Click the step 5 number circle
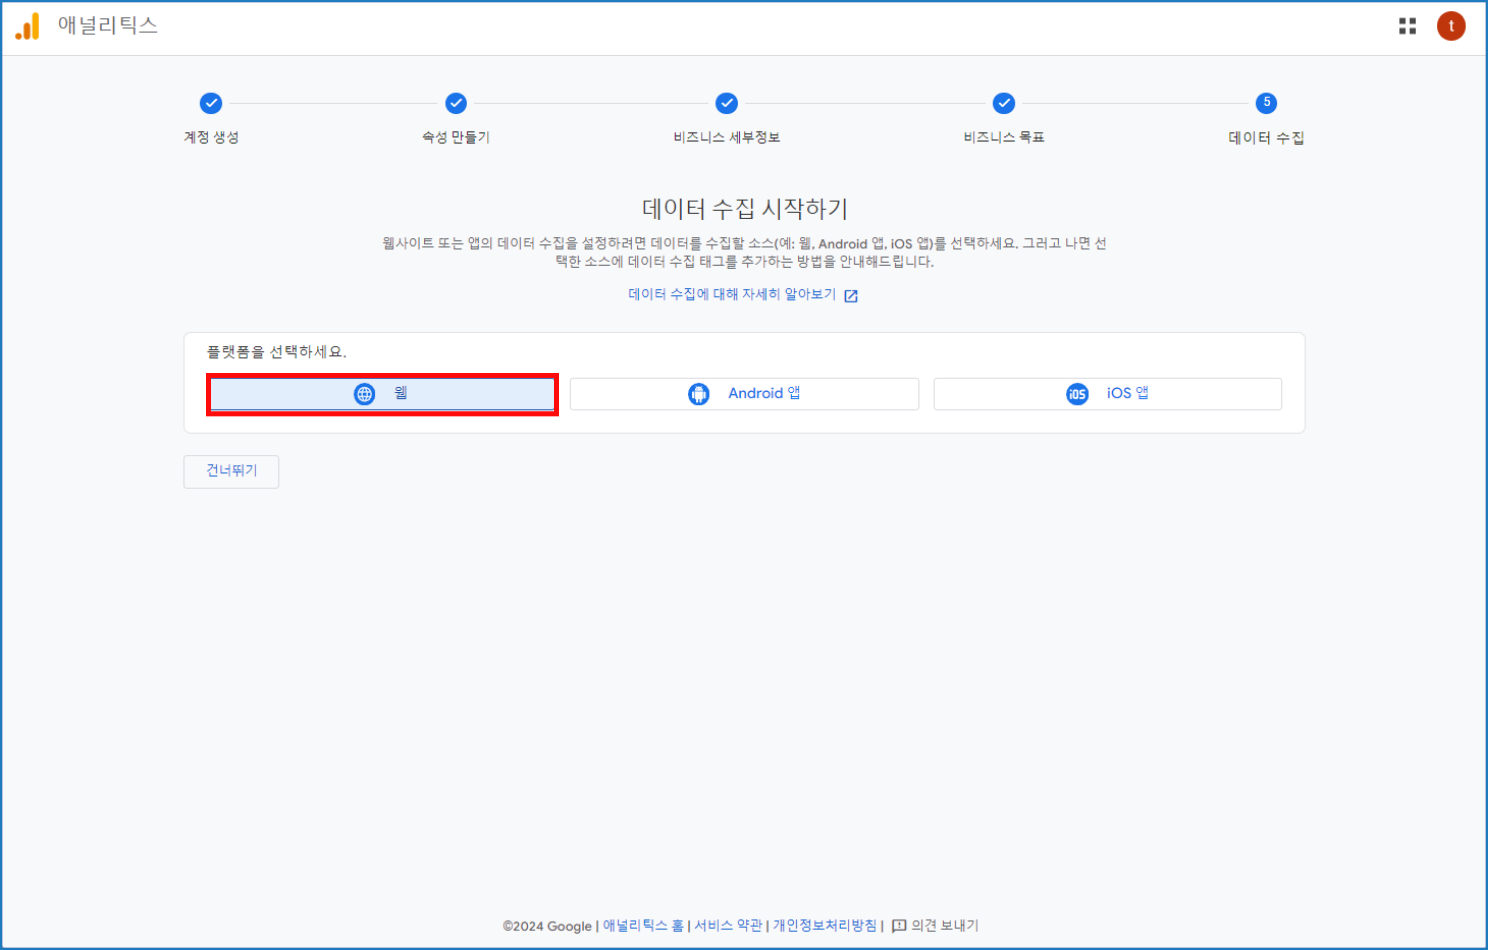 click(1266, 103)
